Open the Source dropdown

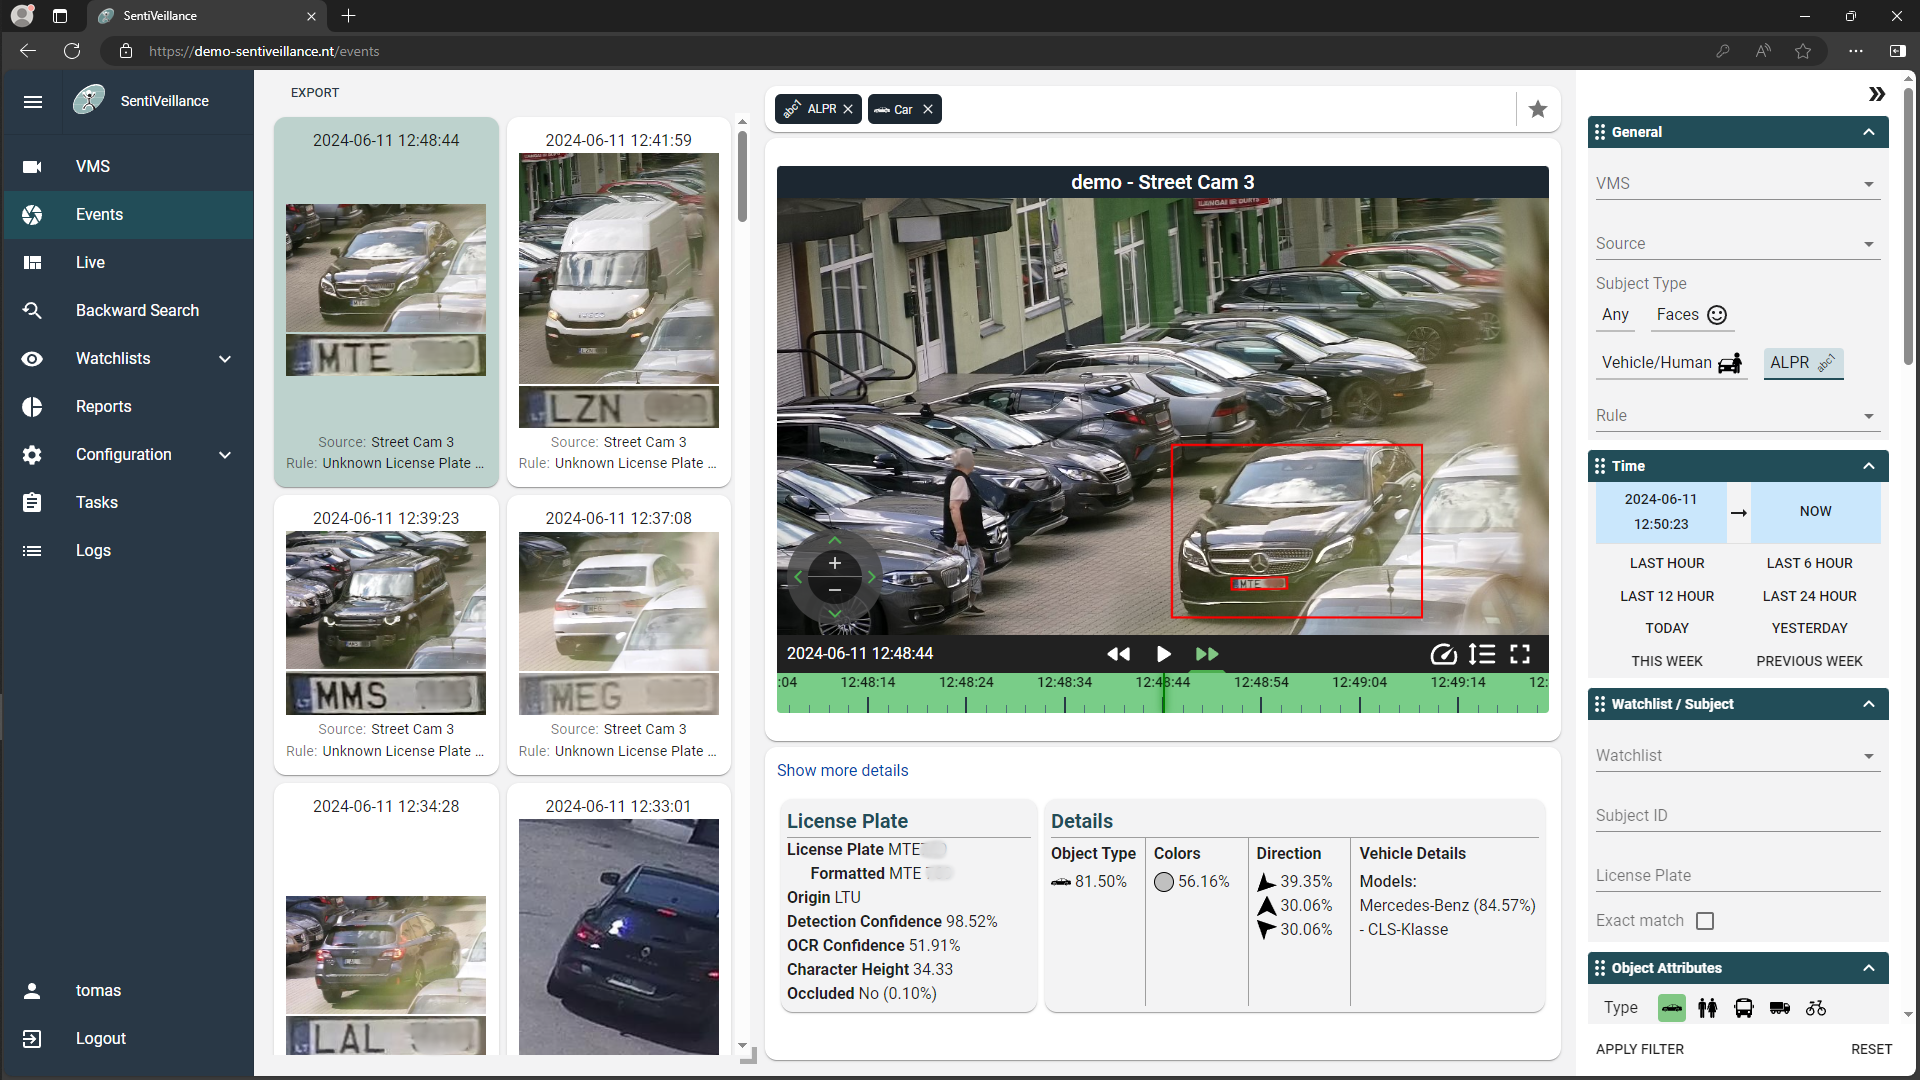[x=1738, y=244]
